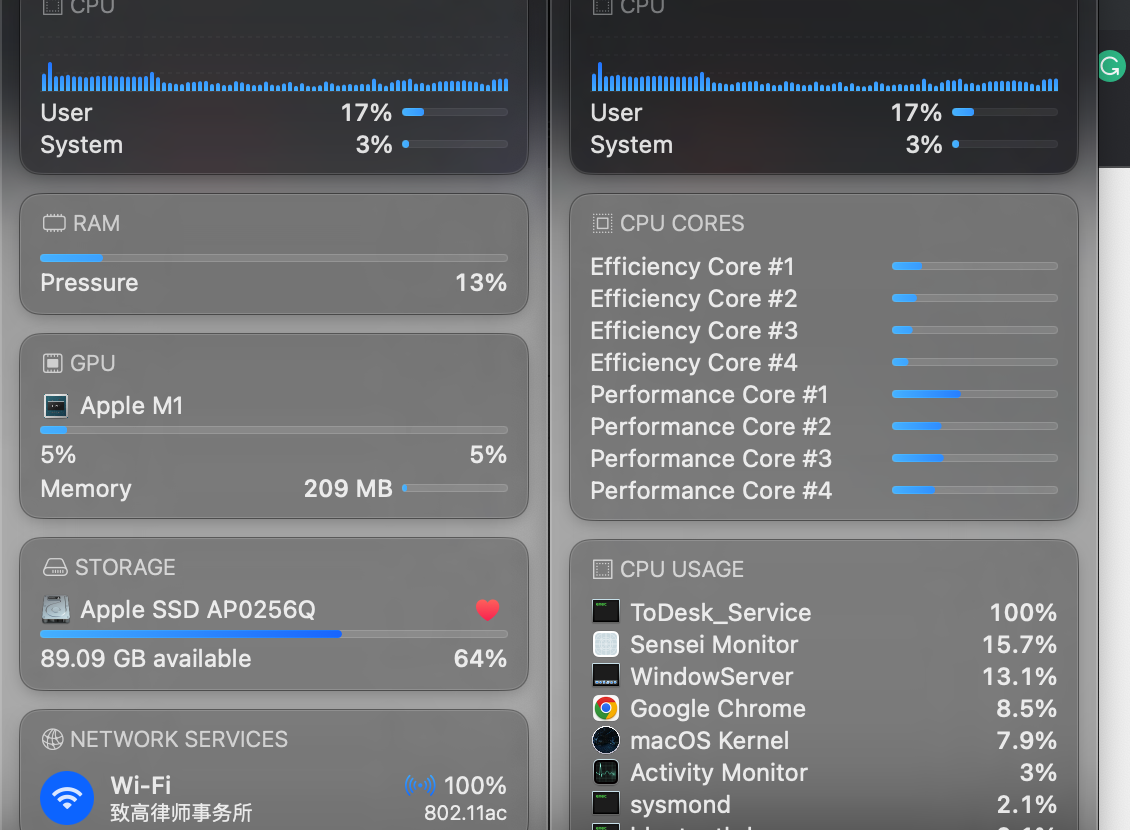Screen dimensions: 1130x830
Task: Click the left CPU usage graph
Action: (275, 76)
